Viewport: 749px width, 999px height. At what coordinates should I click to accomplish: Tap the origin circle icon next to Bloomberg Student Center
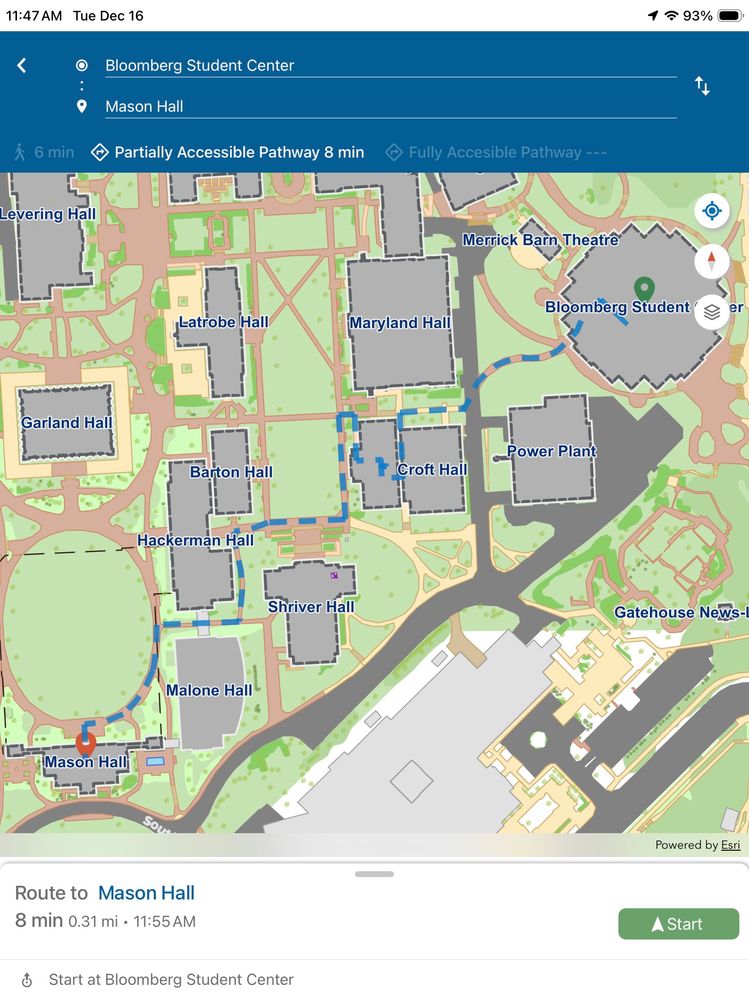click(82, 65)
